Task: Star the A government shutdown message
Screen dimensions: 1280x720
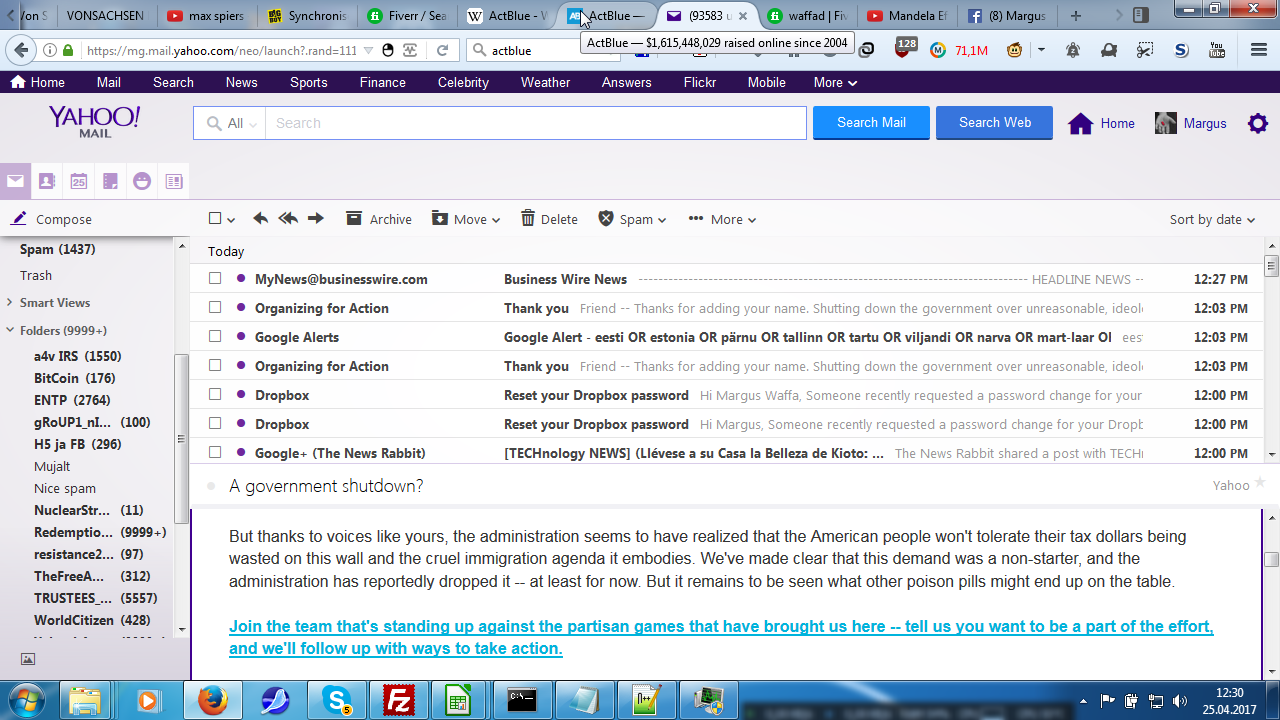Action: (1260, 484)
